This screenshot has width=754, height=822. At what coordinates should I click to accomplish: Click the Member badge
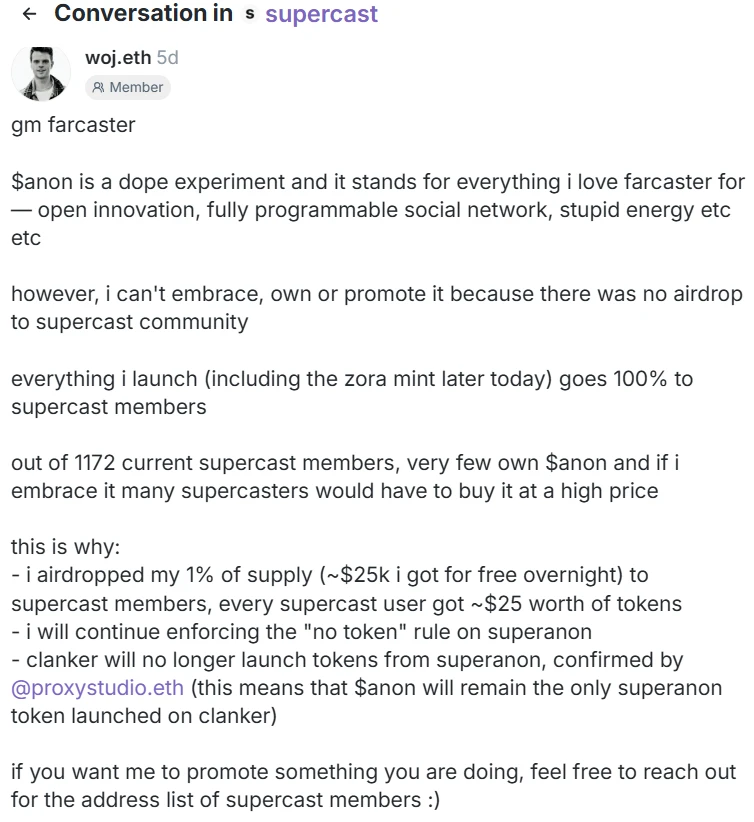pyautogui.click(x=128, y=87)
